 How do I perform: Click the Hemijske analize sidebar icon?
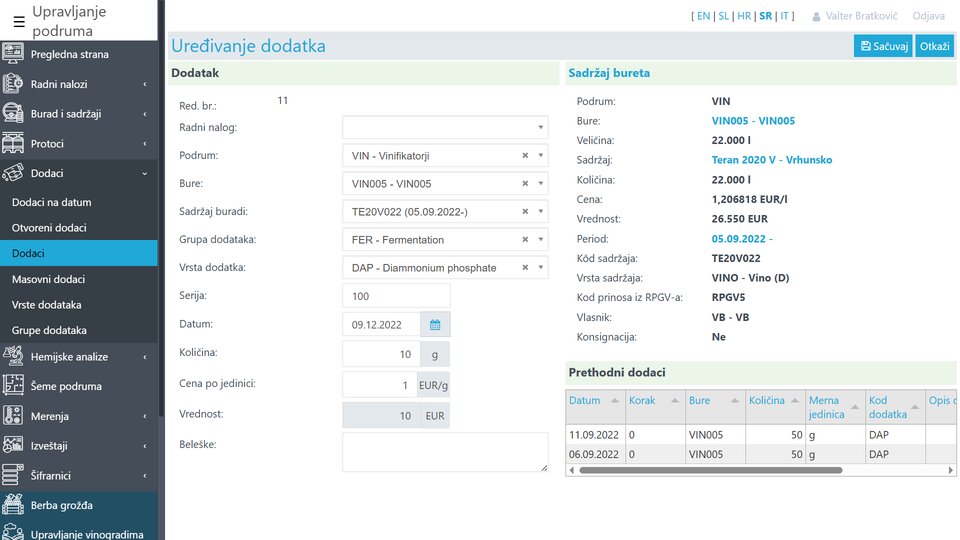point(13,357)
